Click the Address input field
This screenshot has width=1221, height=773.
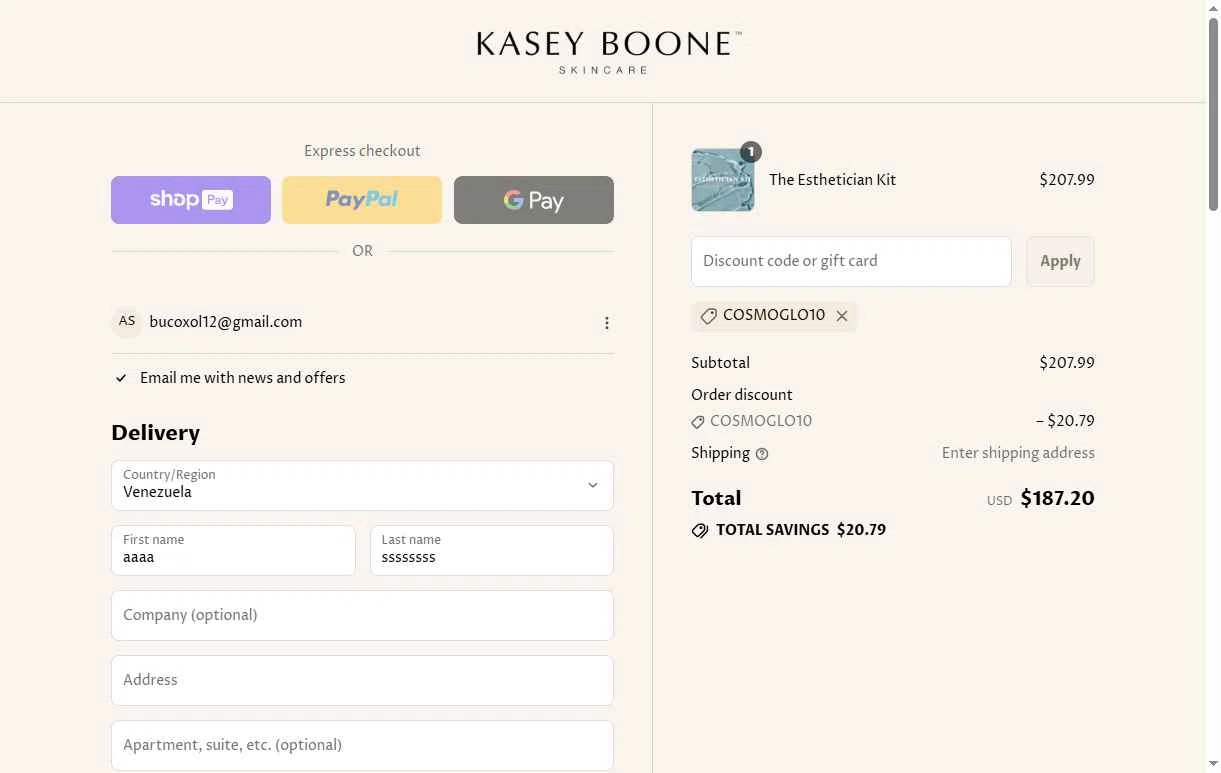tap(362, 680)
